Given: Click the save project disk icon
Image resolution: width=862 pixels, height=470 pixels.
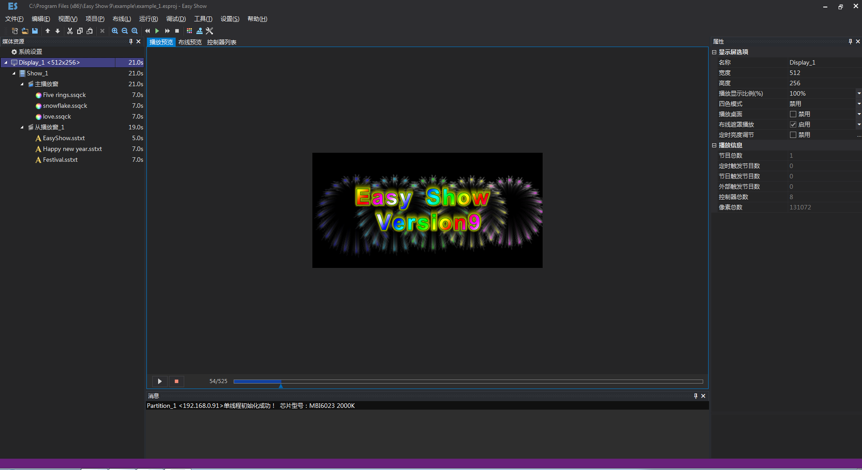Looking at the screenshot, I should [35, 31].
